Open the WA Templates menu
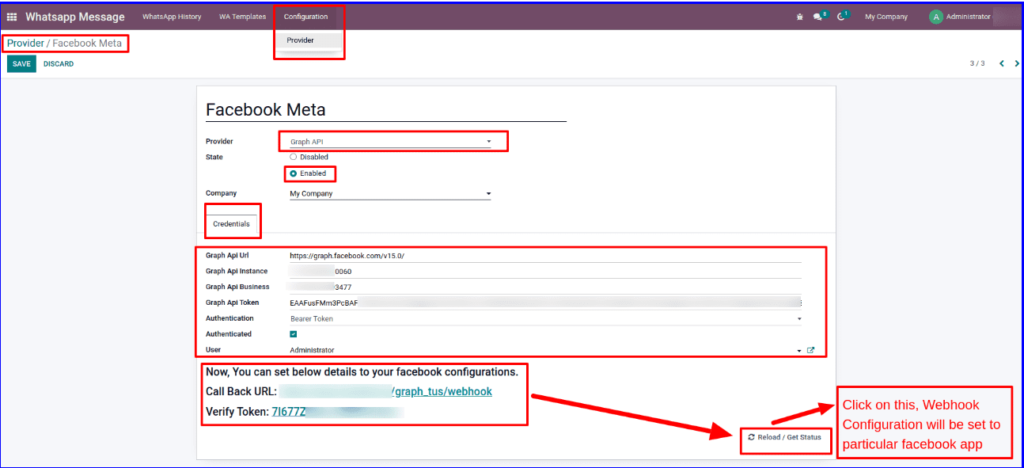Image resolution: width=1024 pixels, height=468 pixels. 242,17
